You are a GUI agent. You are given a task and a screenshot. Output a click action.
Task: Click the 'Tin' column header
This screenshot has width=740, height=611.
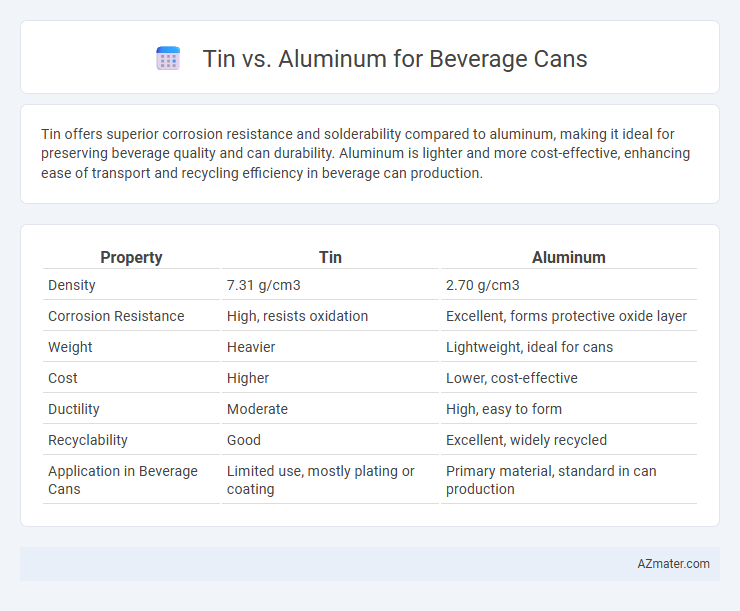[x=330, y=257]
